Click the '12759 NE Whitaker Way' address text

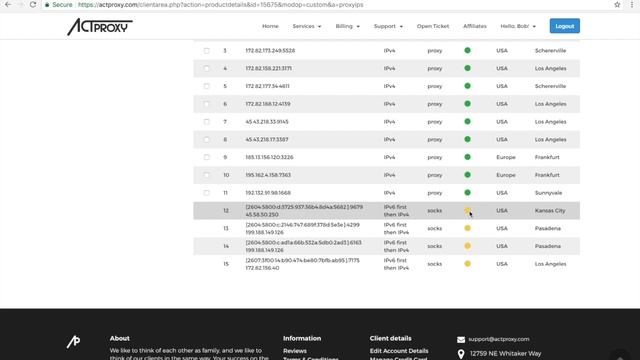pyautogui.click(x=505, y=353)
